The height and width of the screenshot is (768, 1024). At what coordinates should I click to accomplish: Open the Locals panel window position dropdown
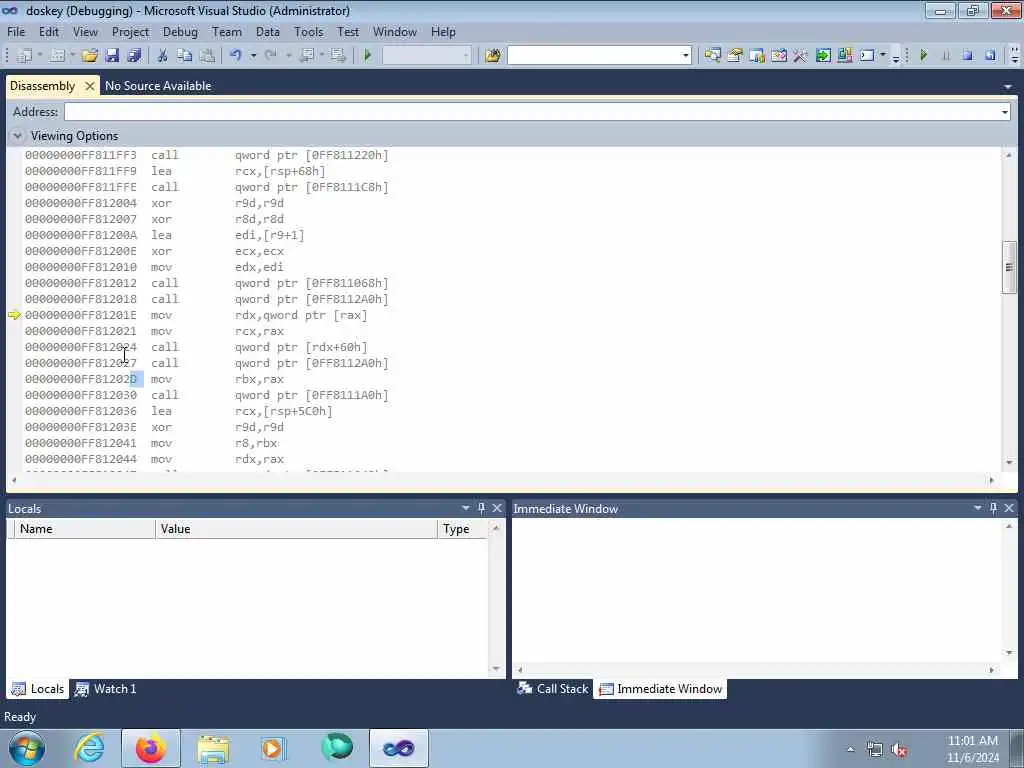pos(466,508)
